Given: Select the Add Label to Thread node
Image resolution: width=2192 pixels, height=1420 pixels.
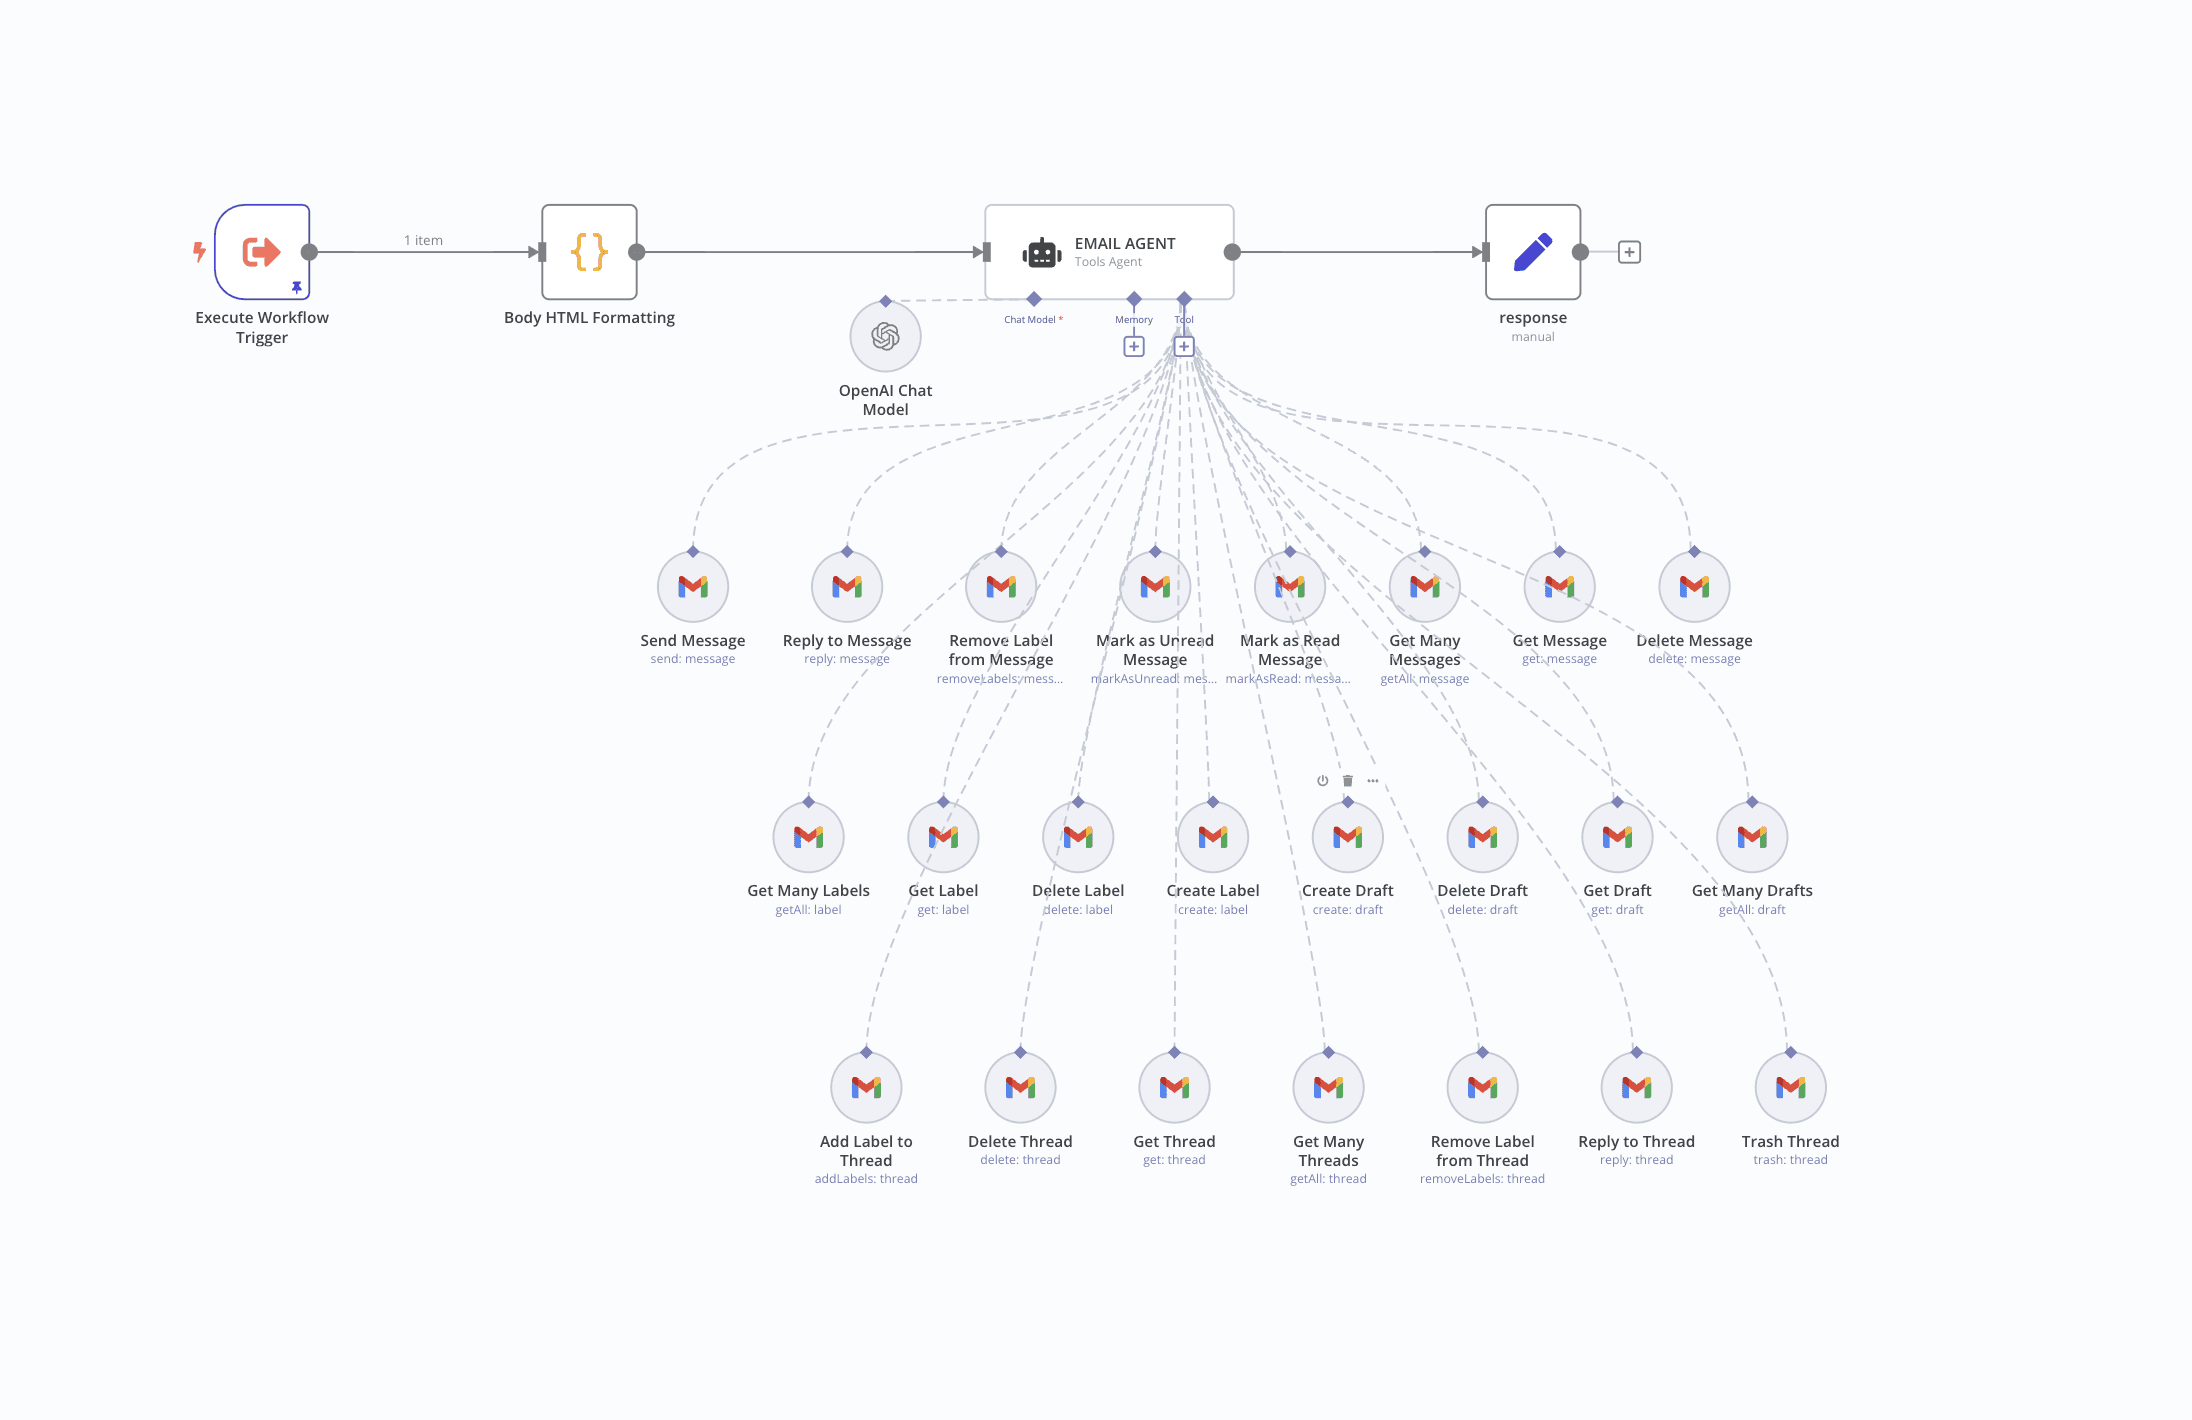Looking at the screenshot, I should (866, 1087).
